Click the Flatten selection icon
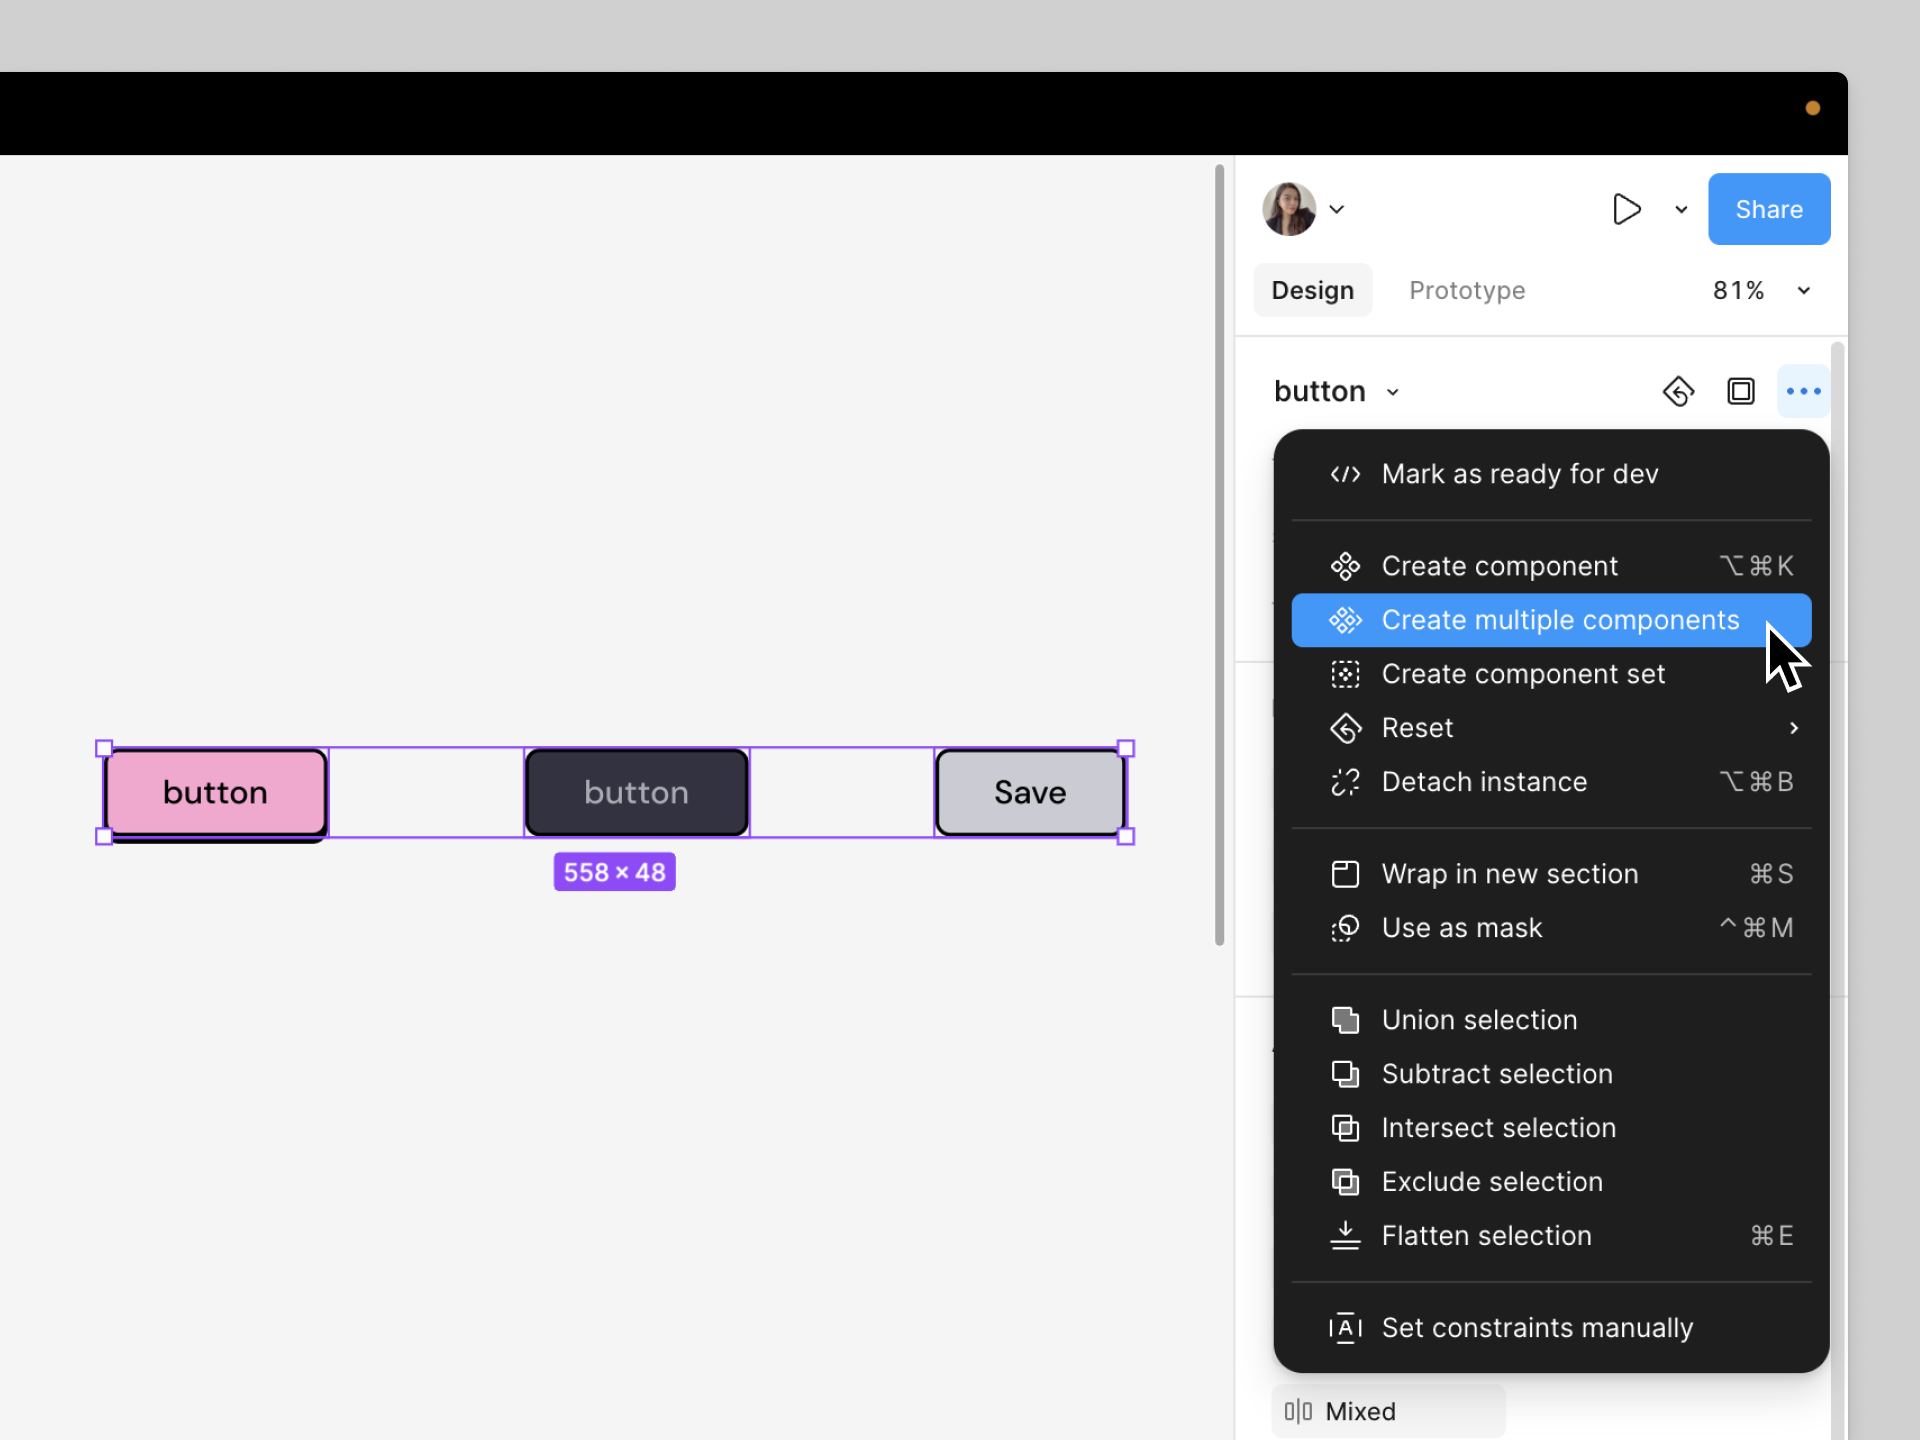1920x1440 pixels. [1345, 1236]
